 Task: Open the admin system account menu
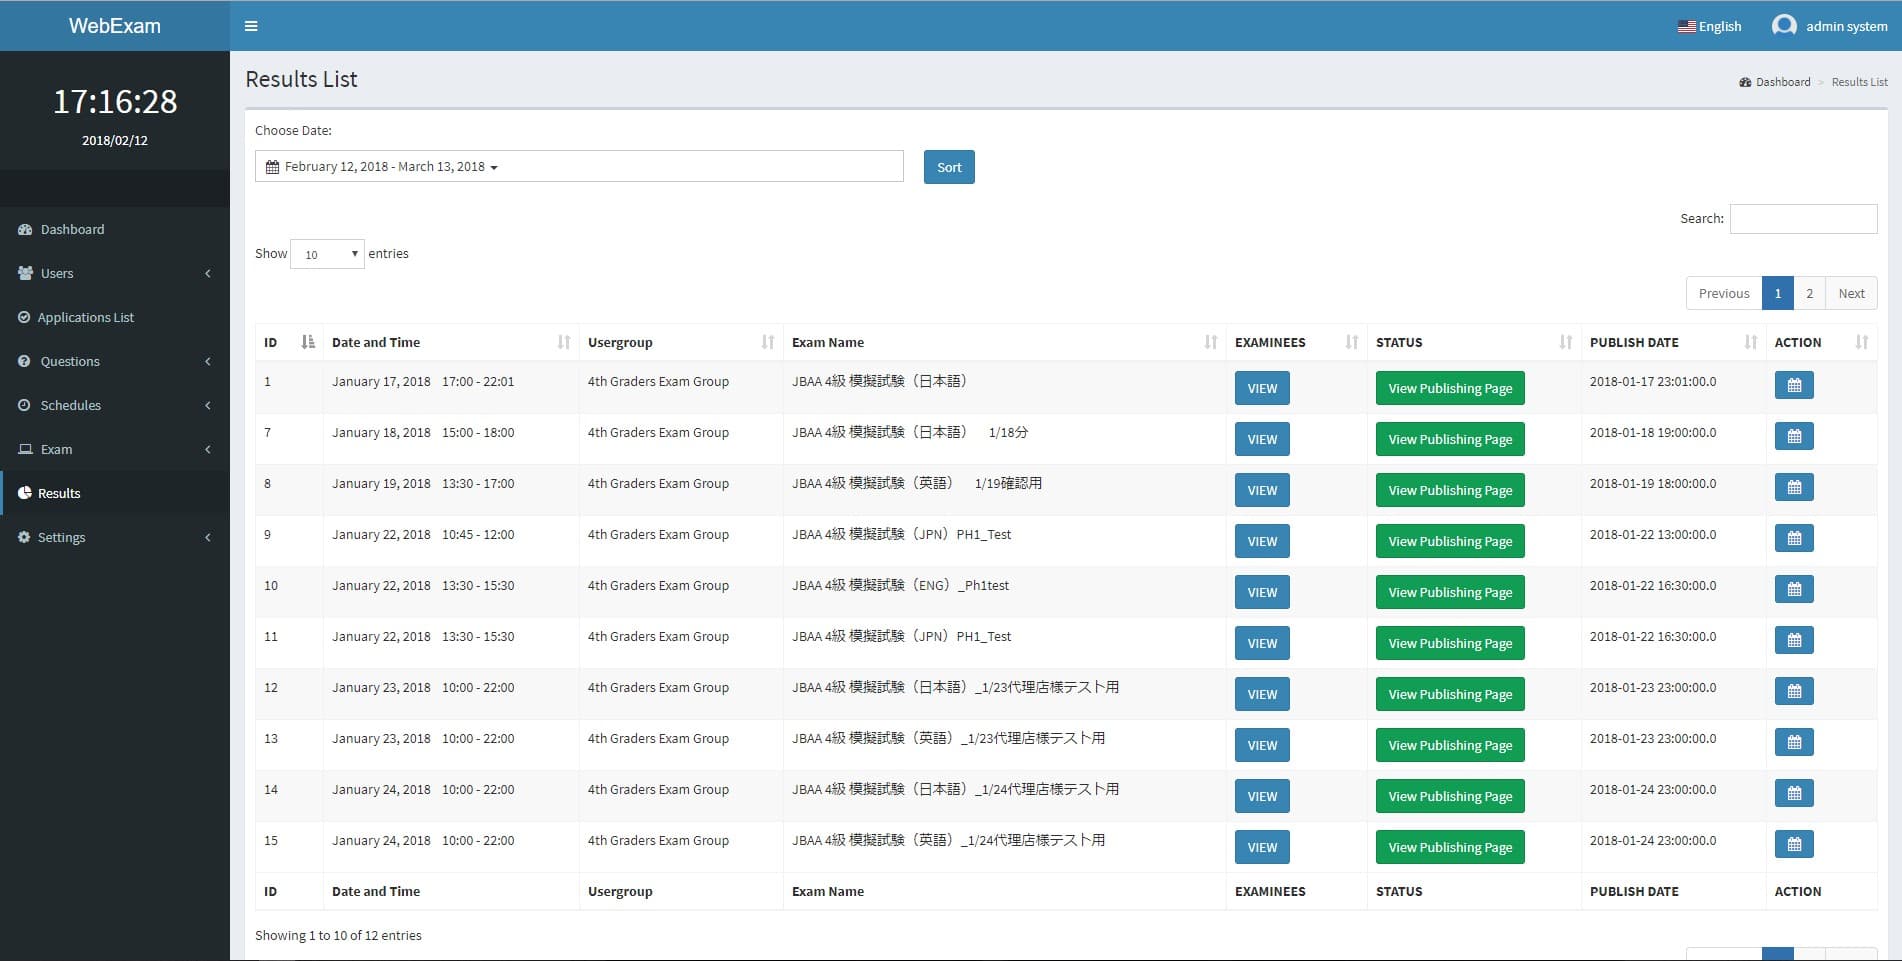coord(1830,26)
